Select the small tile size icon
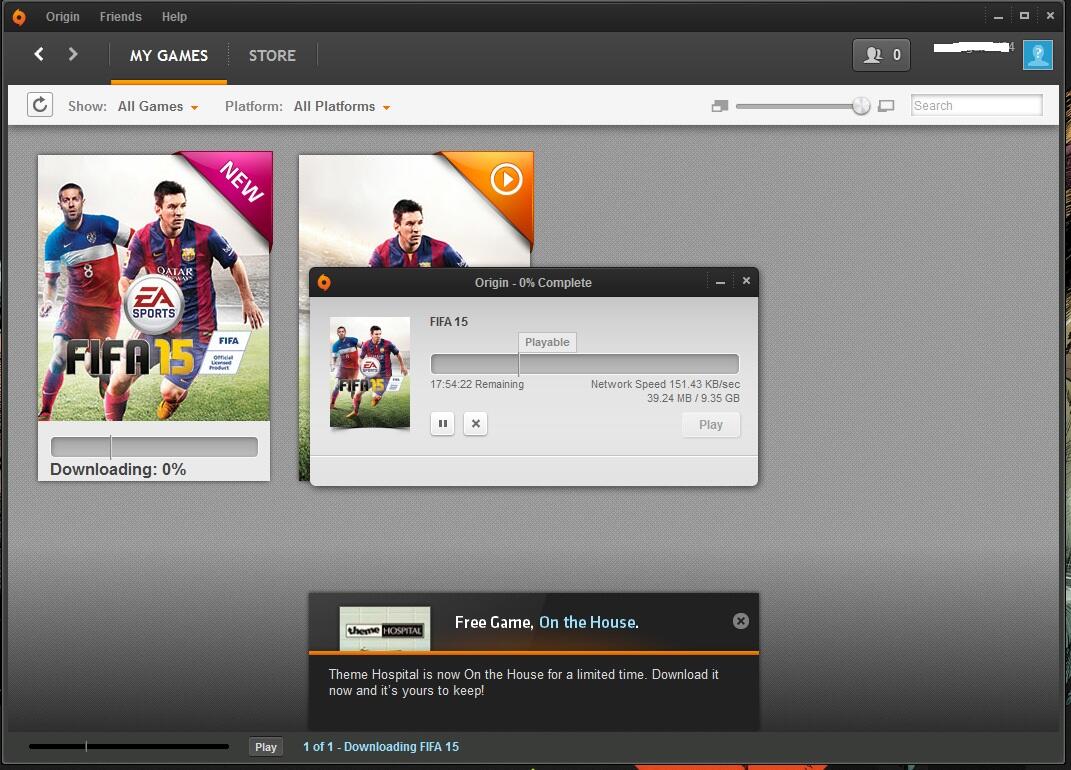 (720, 106)
